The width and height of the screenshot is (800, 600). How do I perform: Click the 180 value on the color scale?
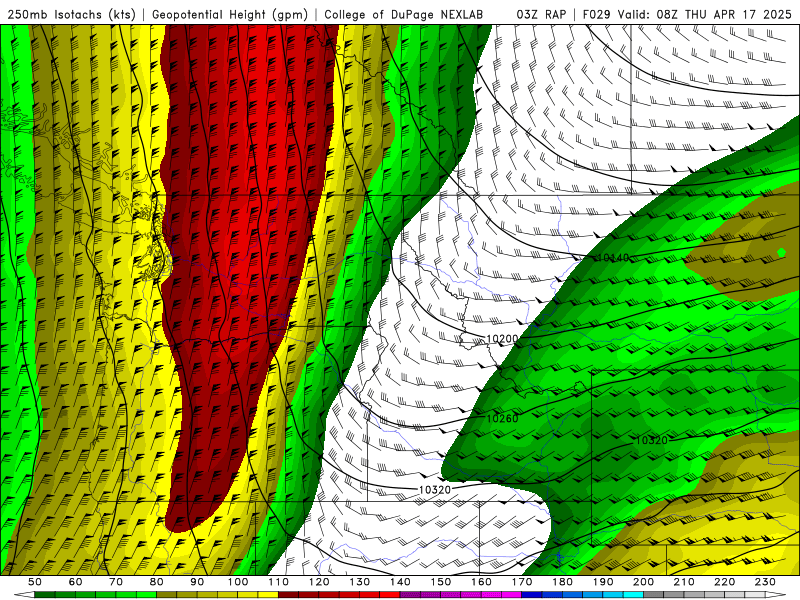click(x=562, y=582)
